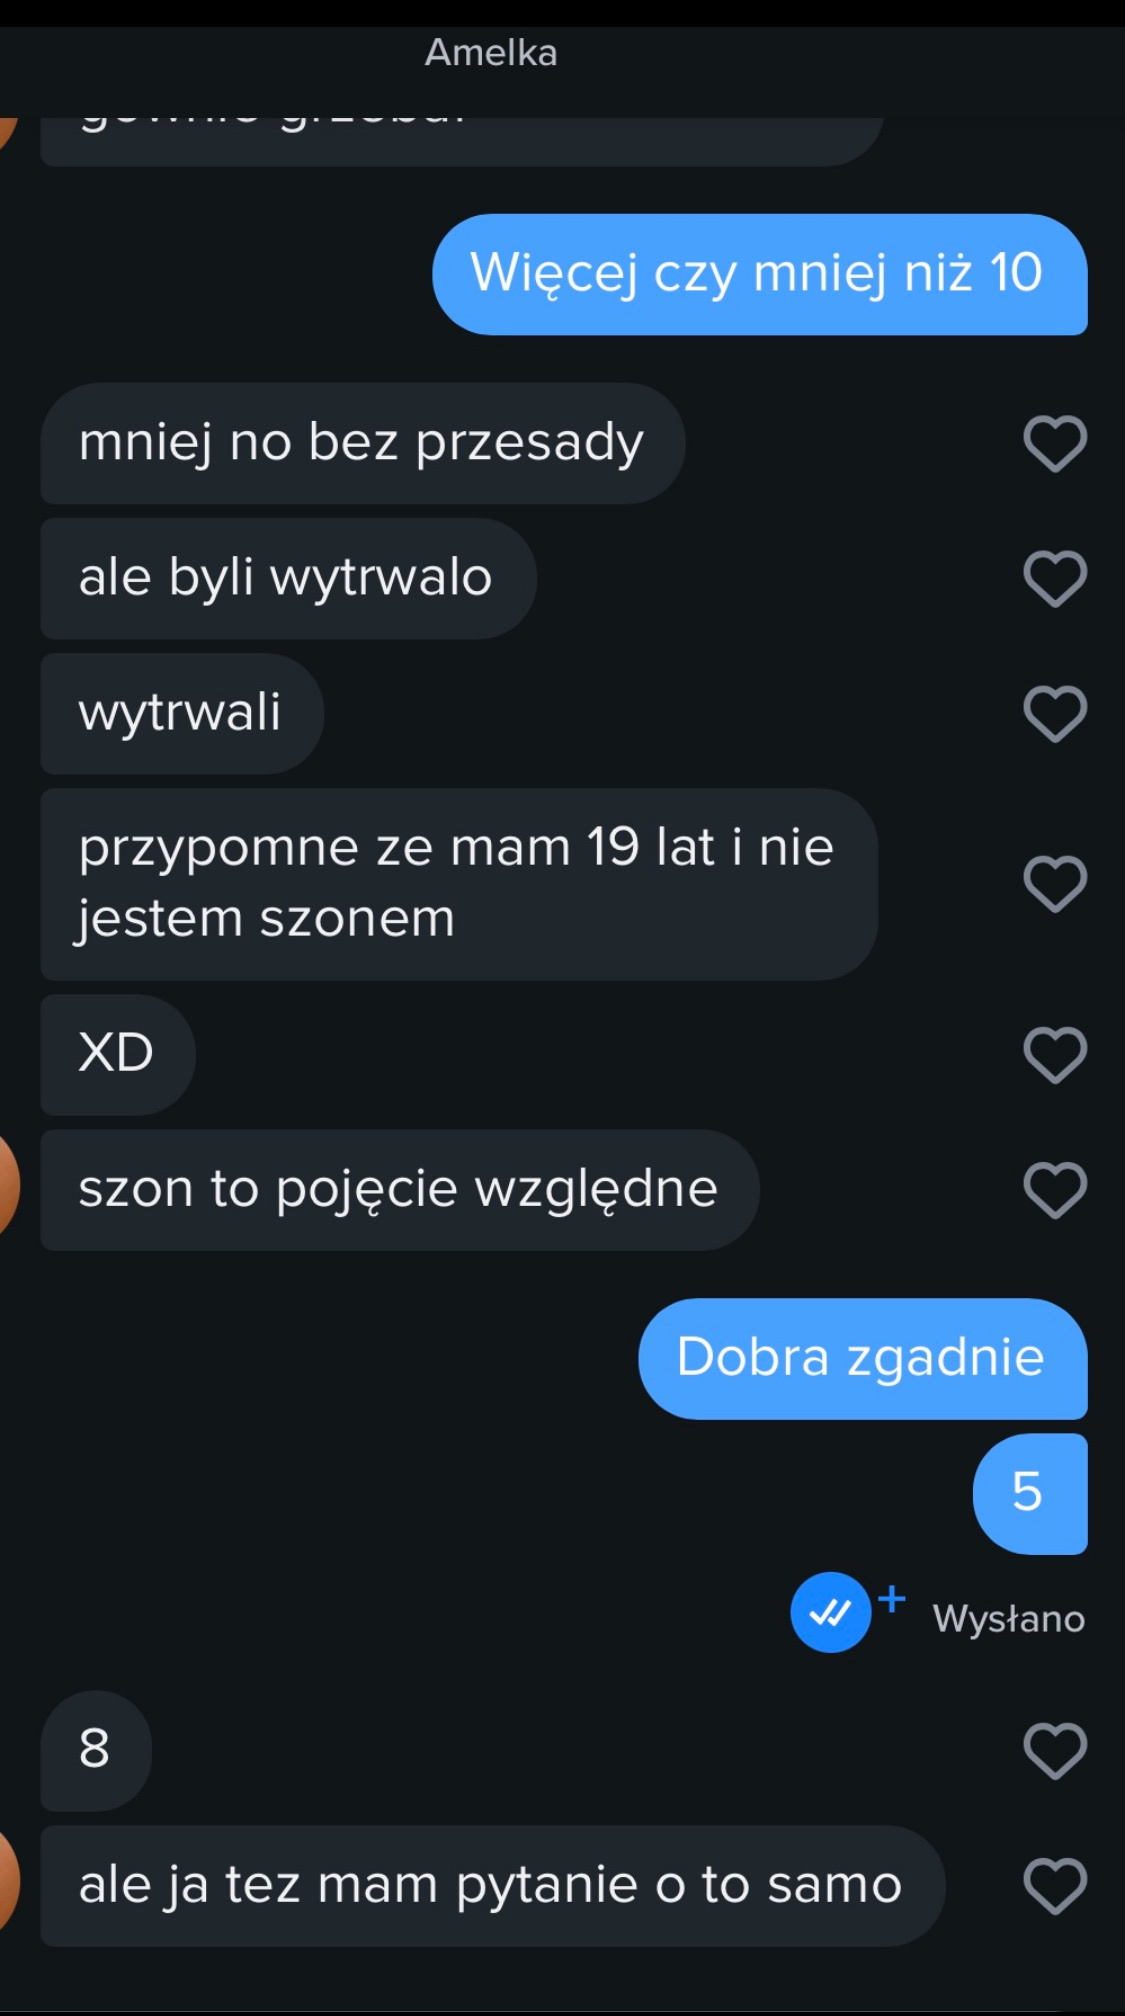Tap heart beside "ale byli wytrwalo"
The width and height of the screenshot is (1125, 2016).
1055,579
